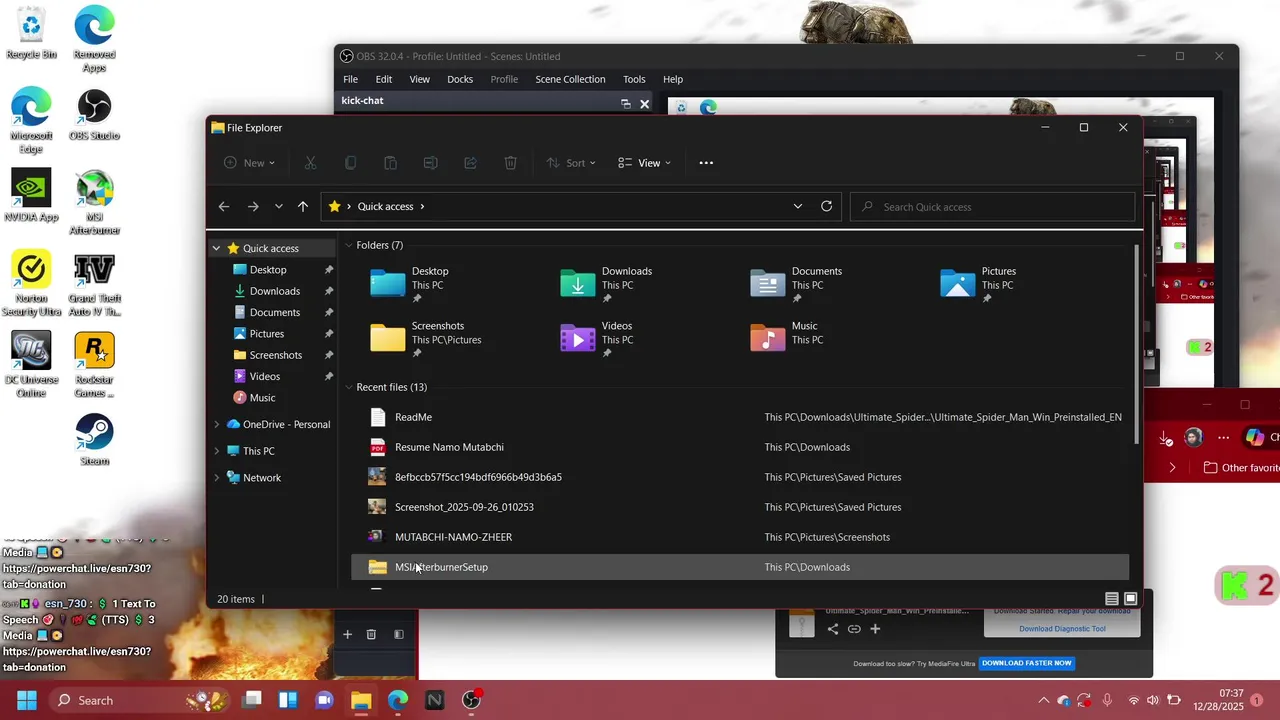
Task: Click the OBS Studio taskbar icon
Action: [471, 700]
